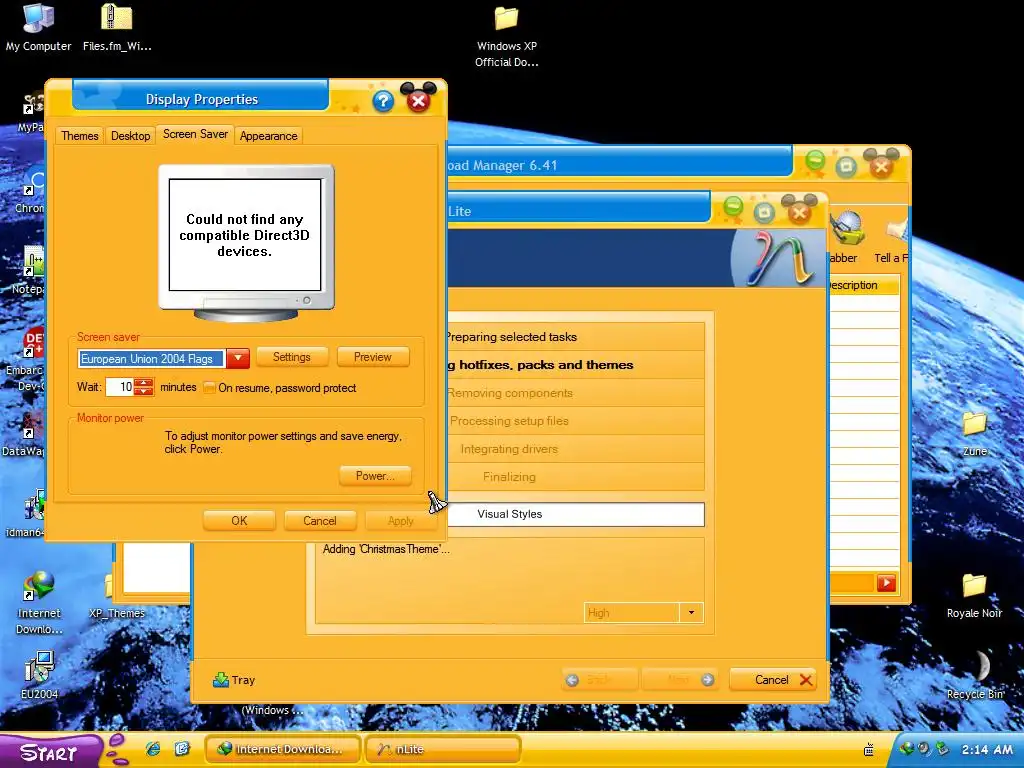Viewport: 1024px width, 768px height.
Task: Click the nLite Tray icon button
Action: (234, 680)
